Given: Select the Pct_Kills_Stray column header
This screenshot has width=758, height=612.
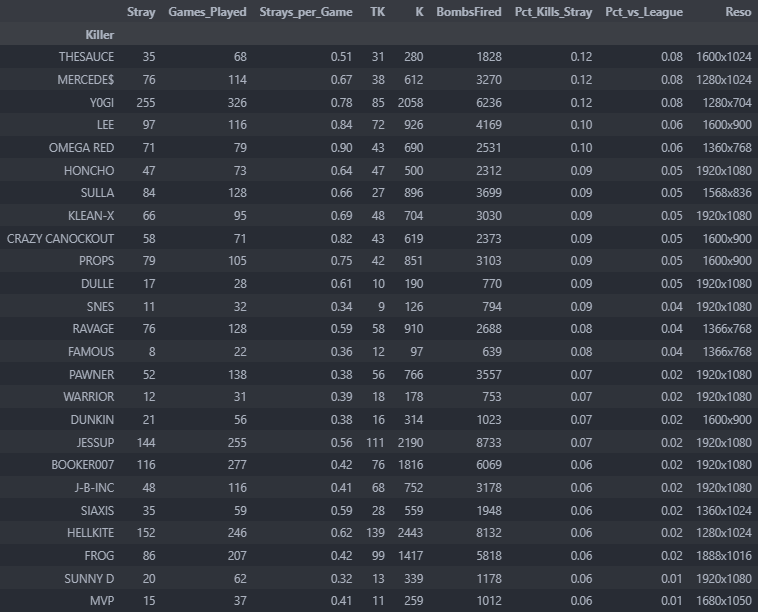Looking at the screenshot, I should (x=552, y=12).
